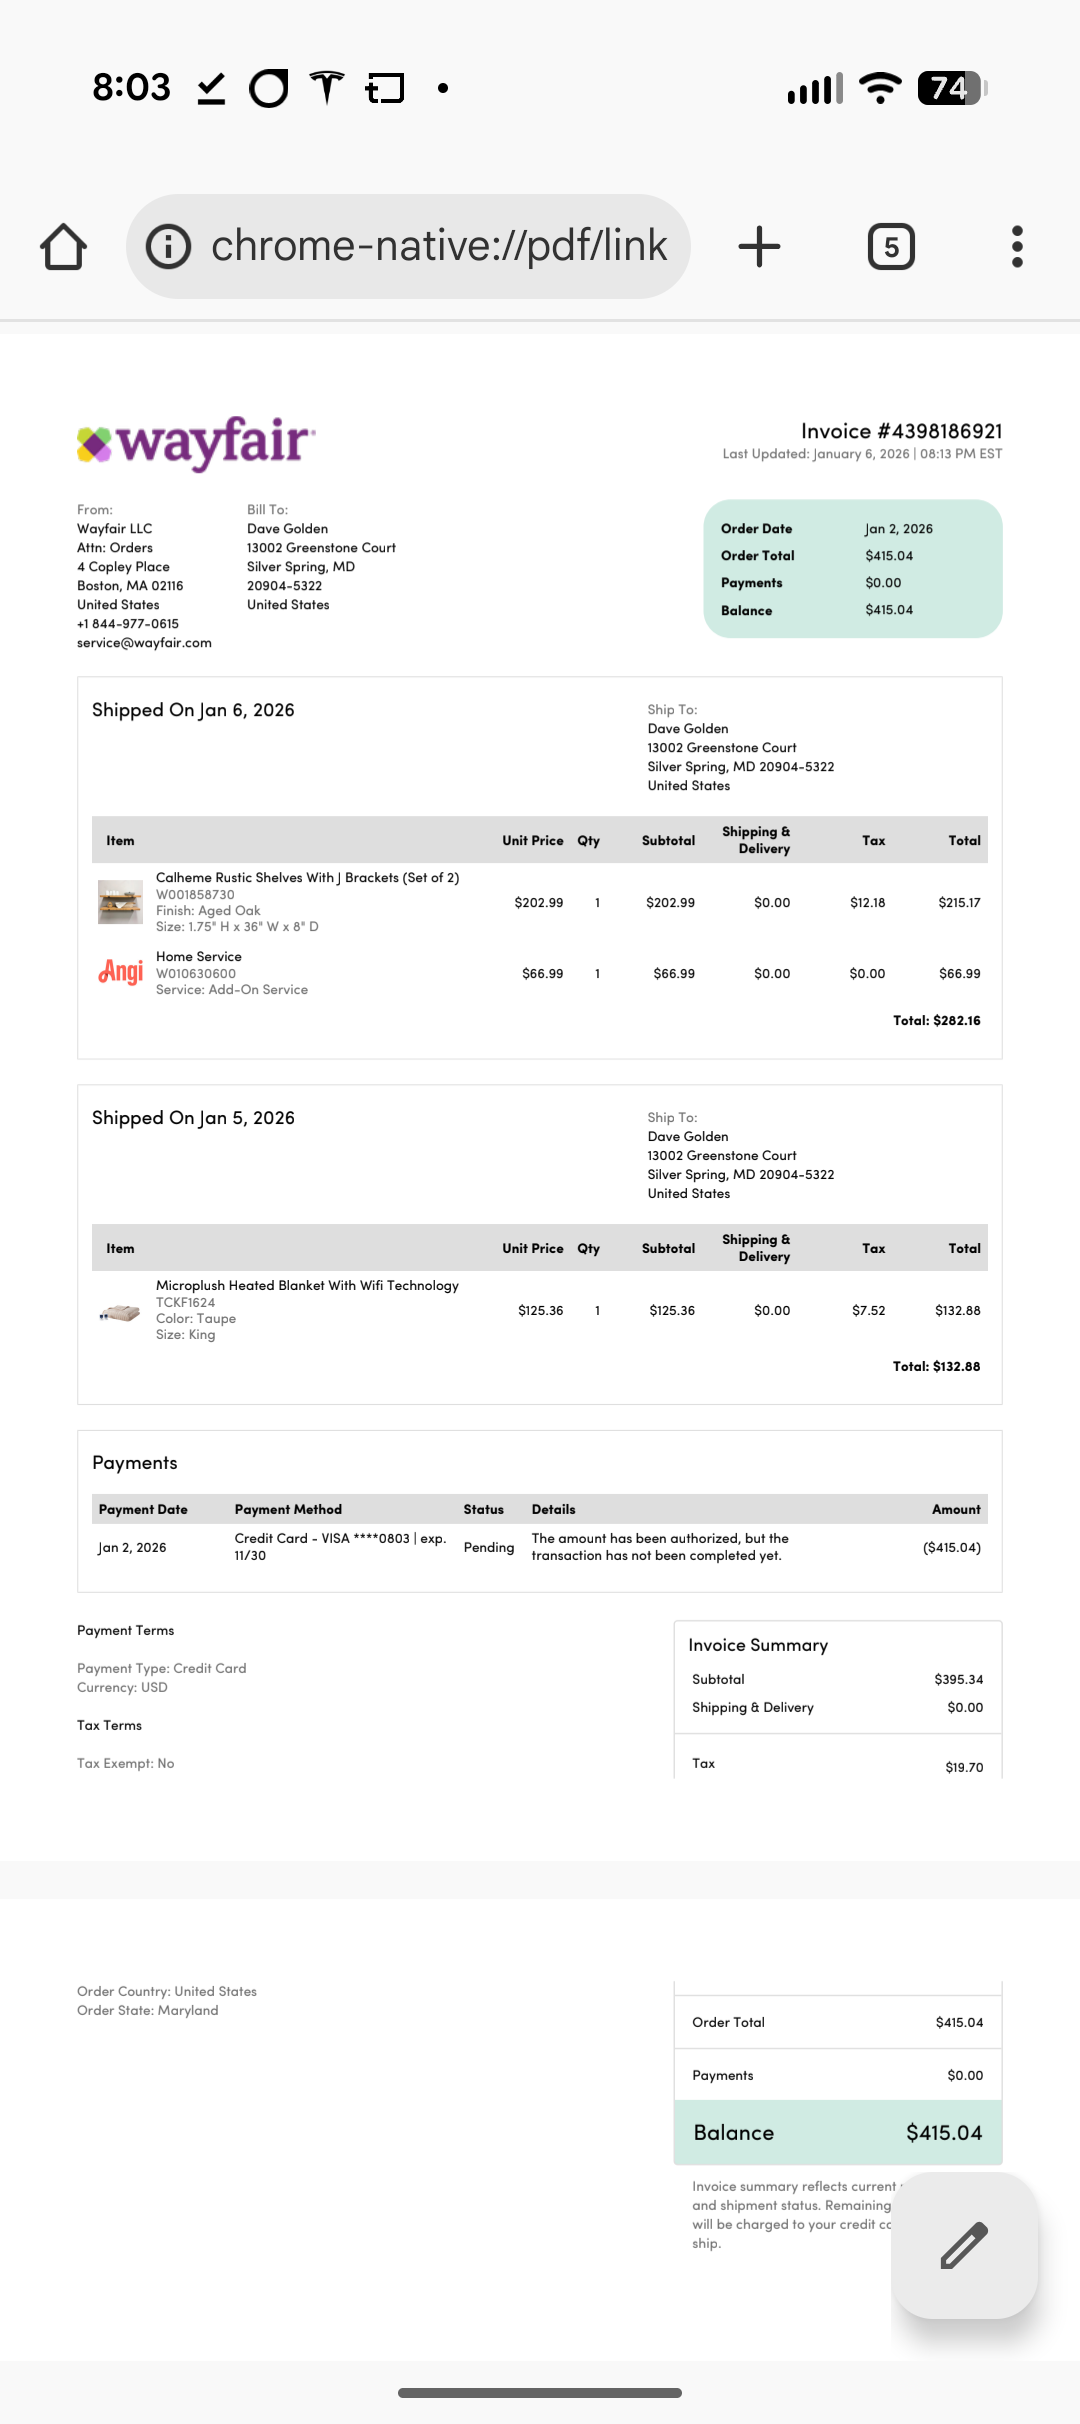Tap the Chrome home icon
Screen dimensions: 1080x2424
coord(63,246)
